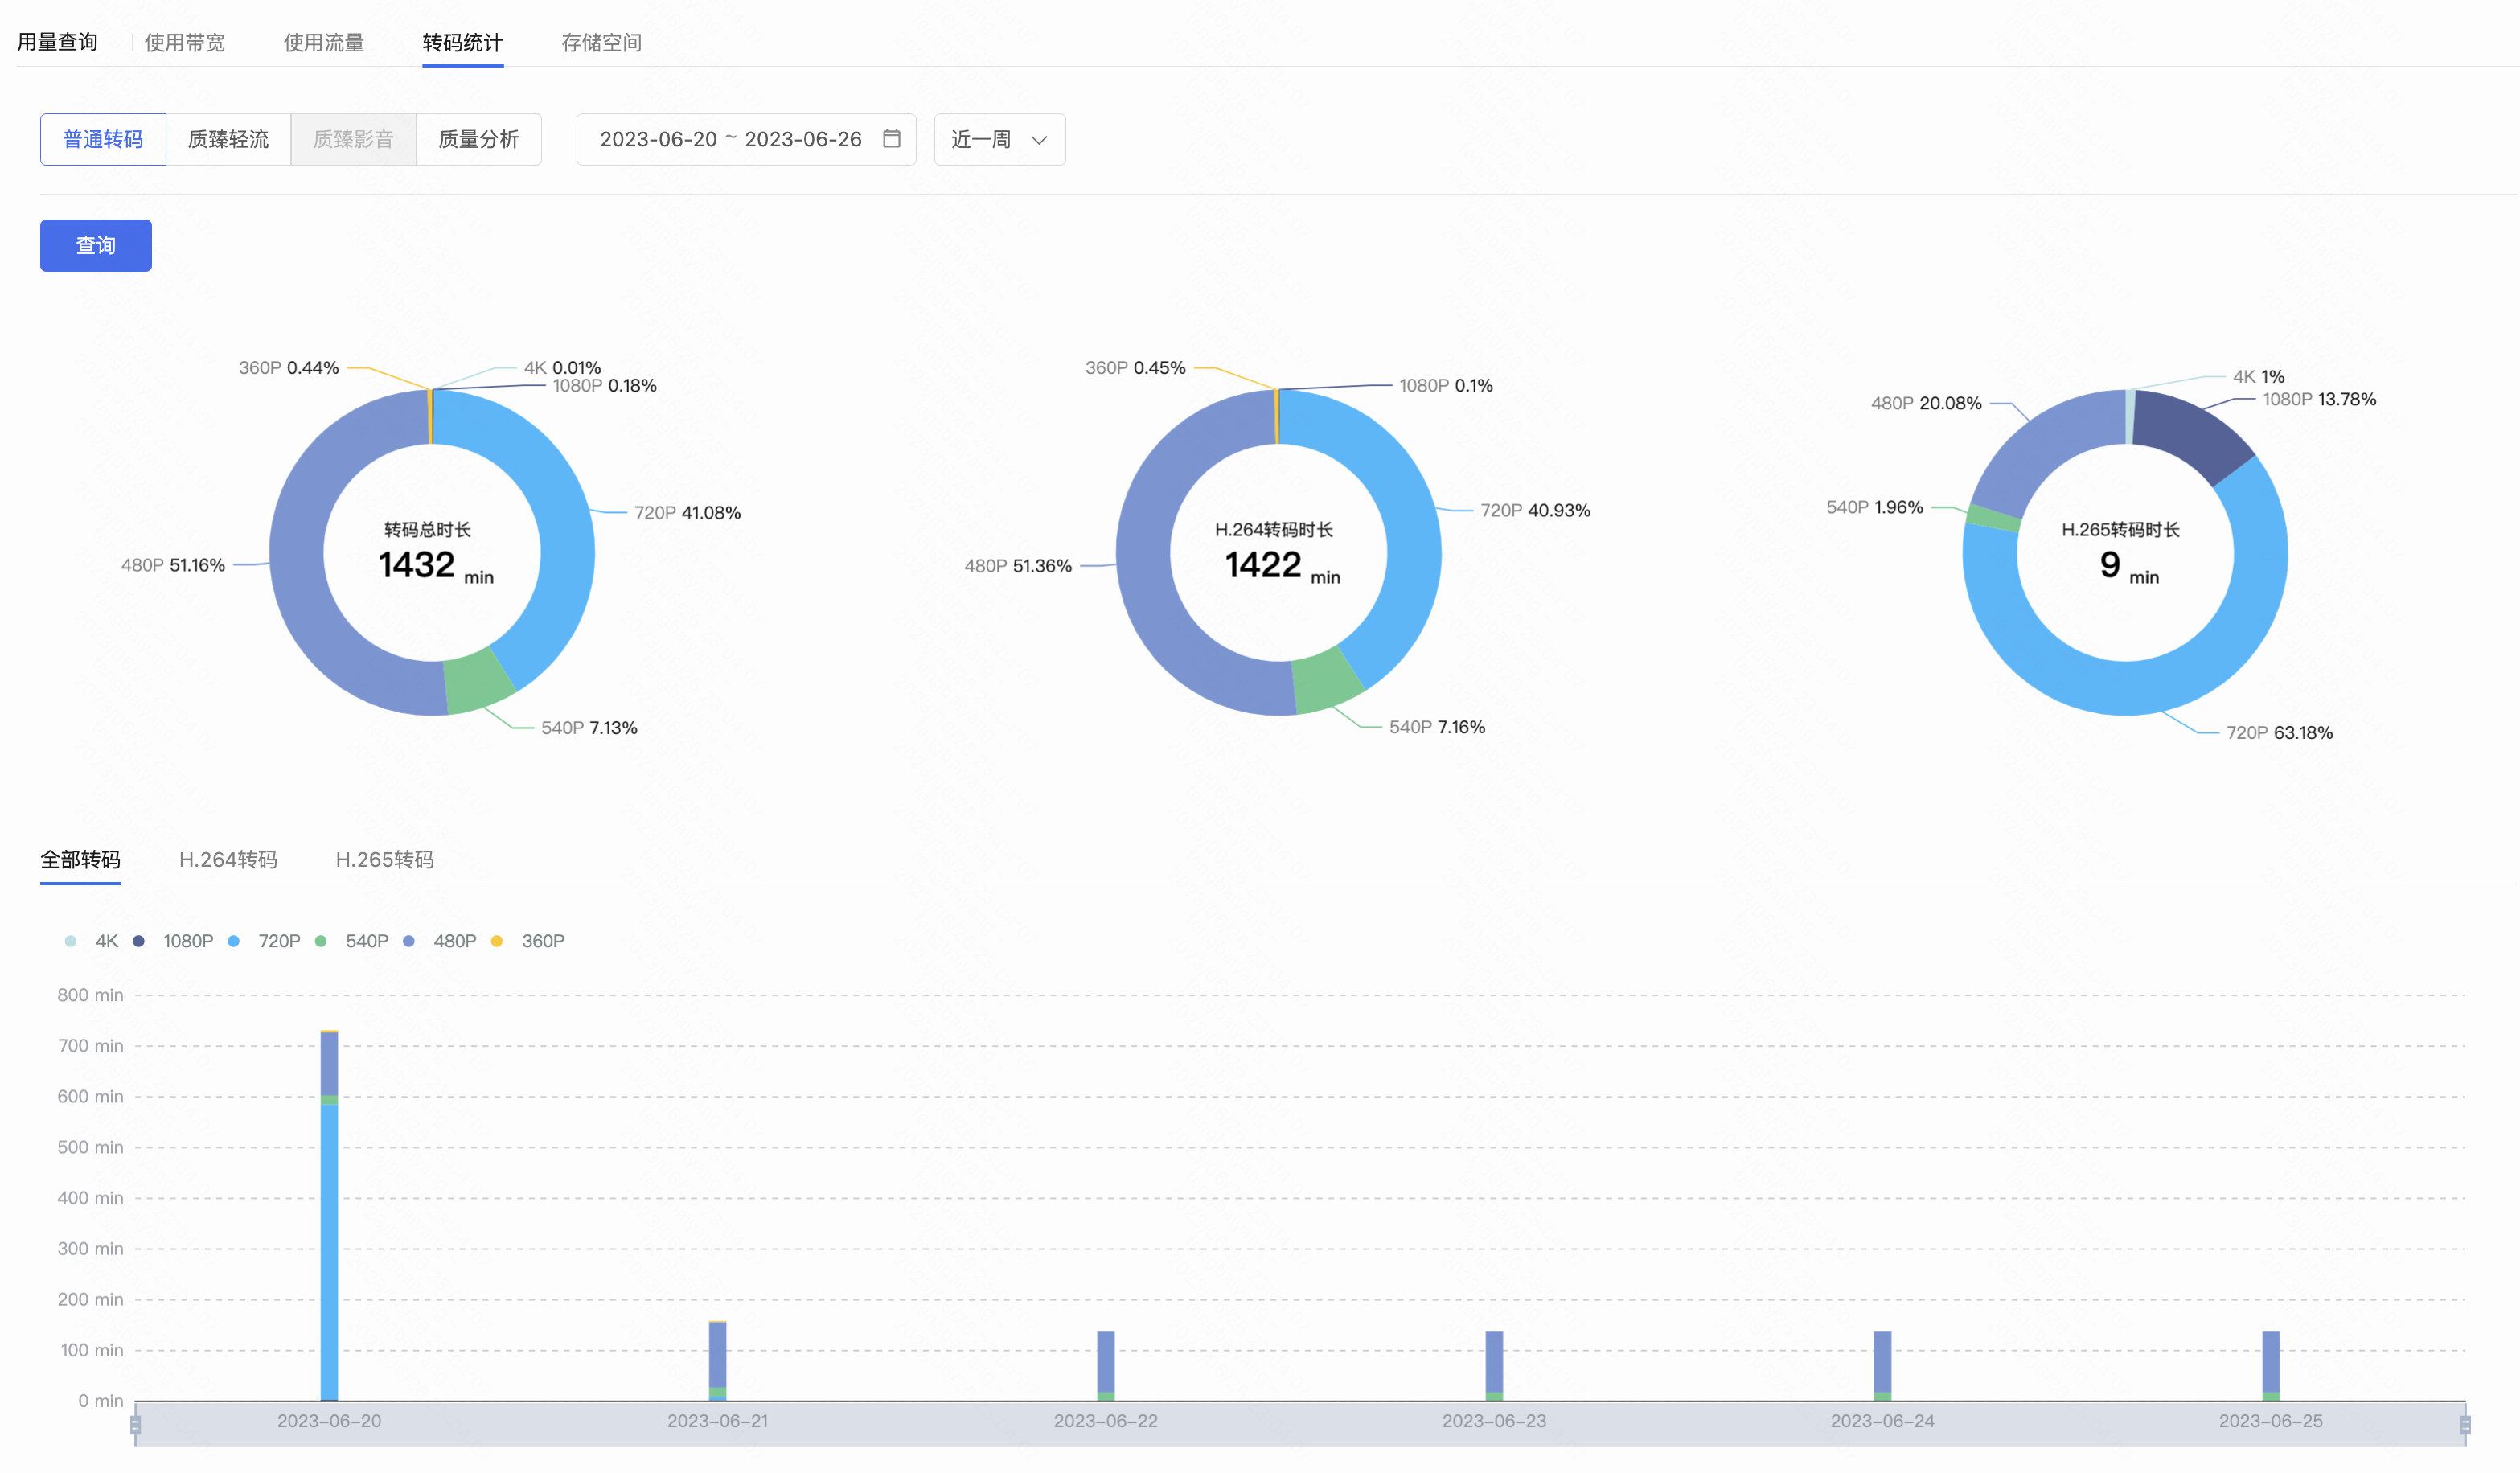
Task: Click the 2023-06-25 stacked bar
Action: (2271, 1366)
